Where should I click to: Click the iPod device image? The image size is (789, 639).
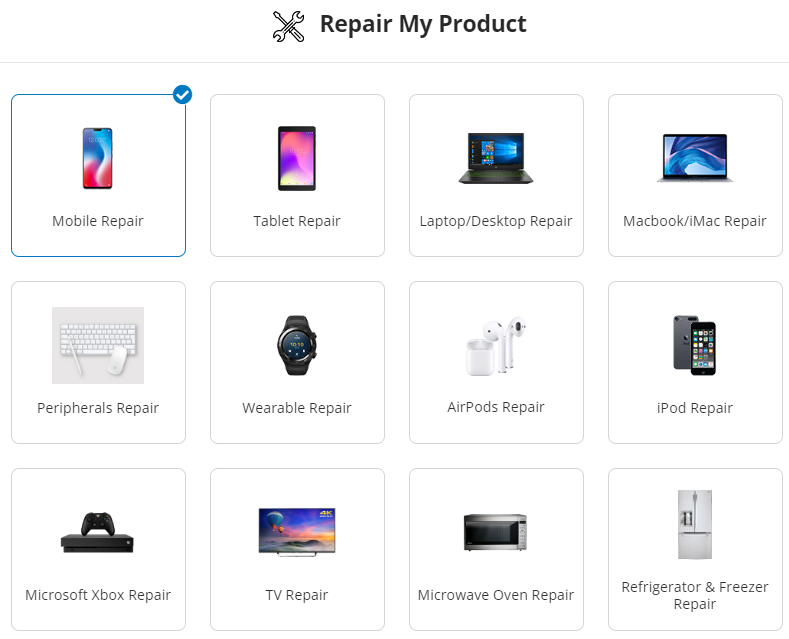pyautogui.click(x=694, y=345)
